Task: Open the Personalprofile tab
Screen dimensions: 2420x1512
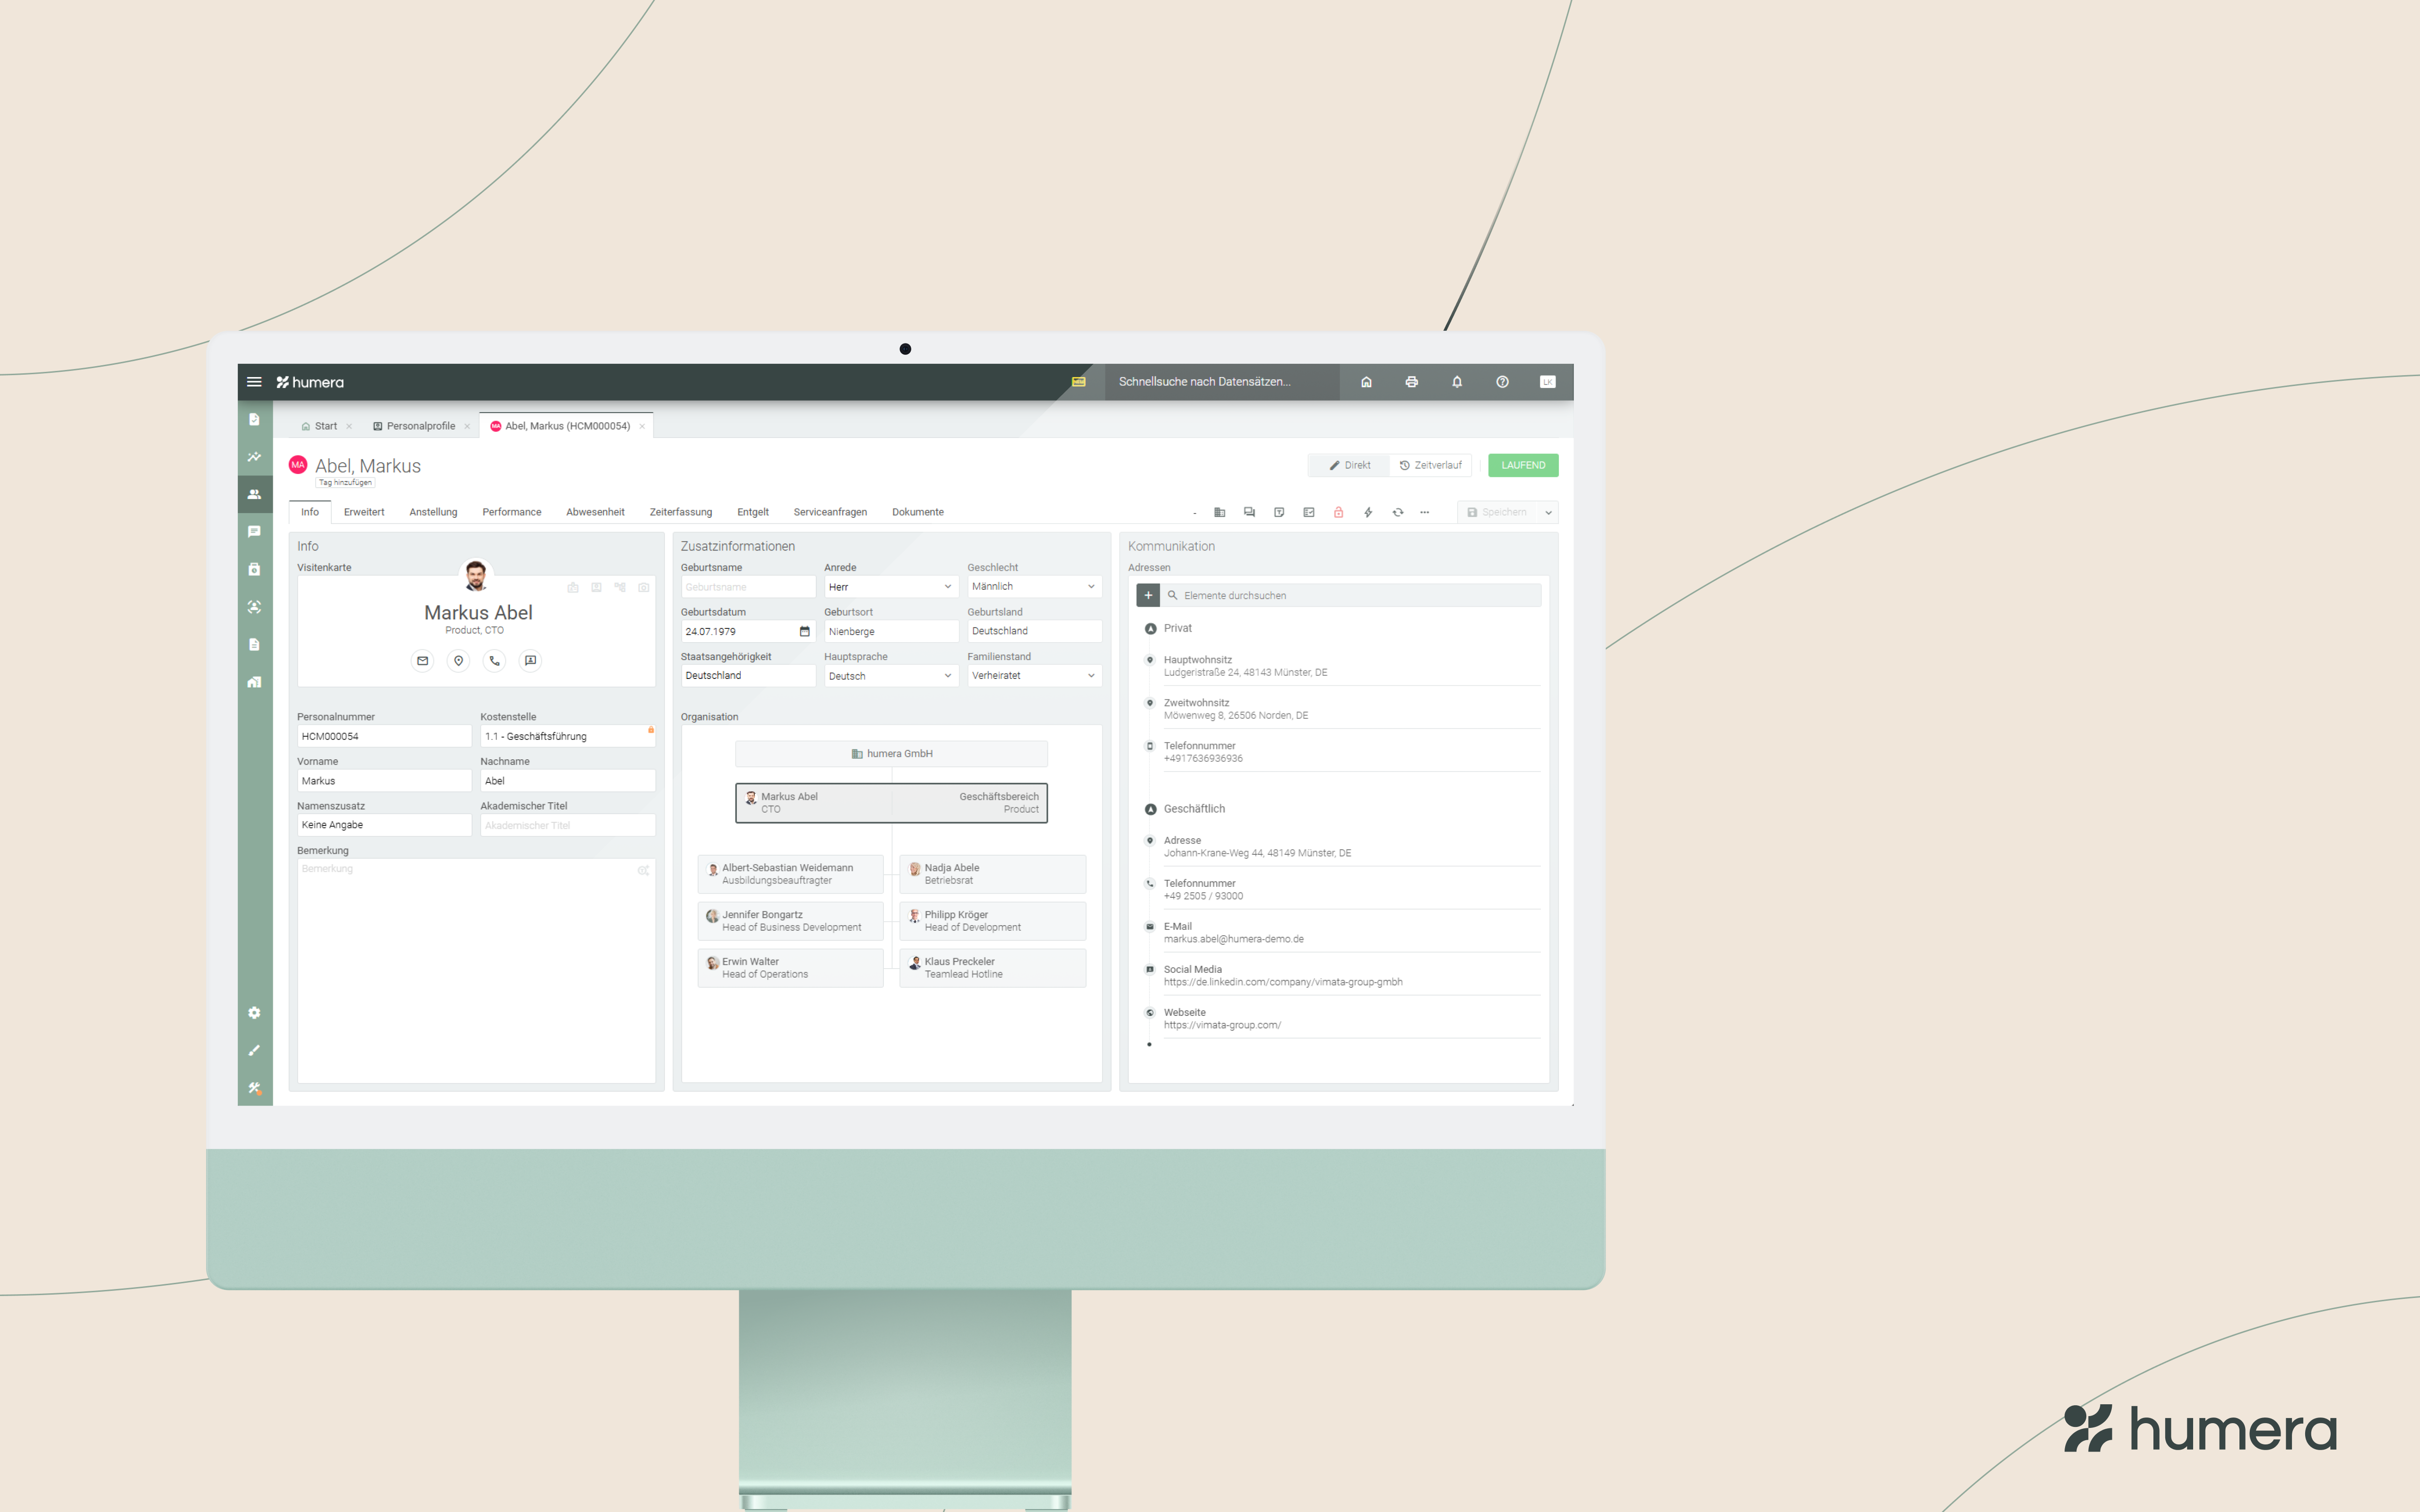Action: 420,426
